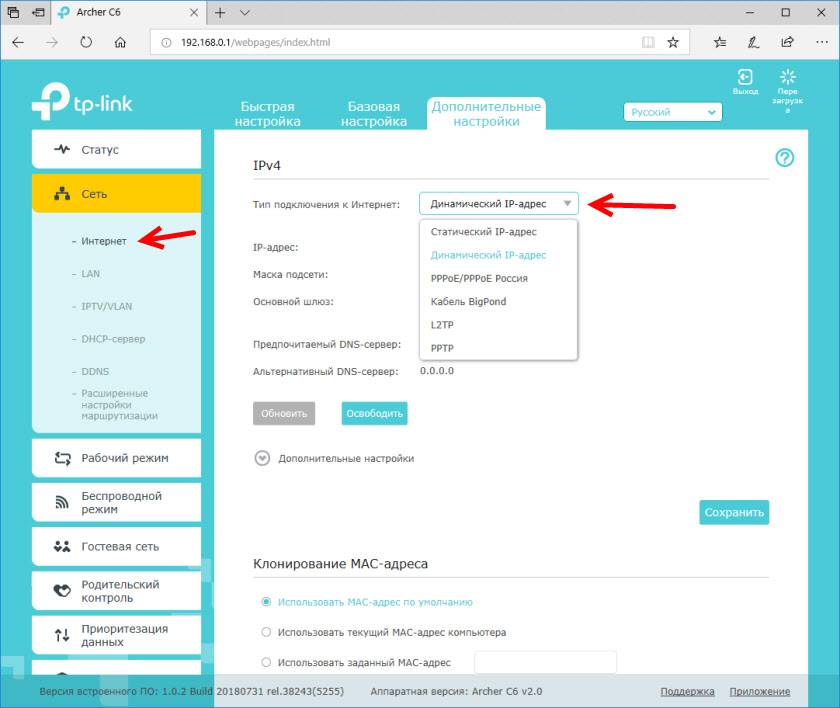Click the set tabs aside icon

pyautogui.click(x=38, y=12)
